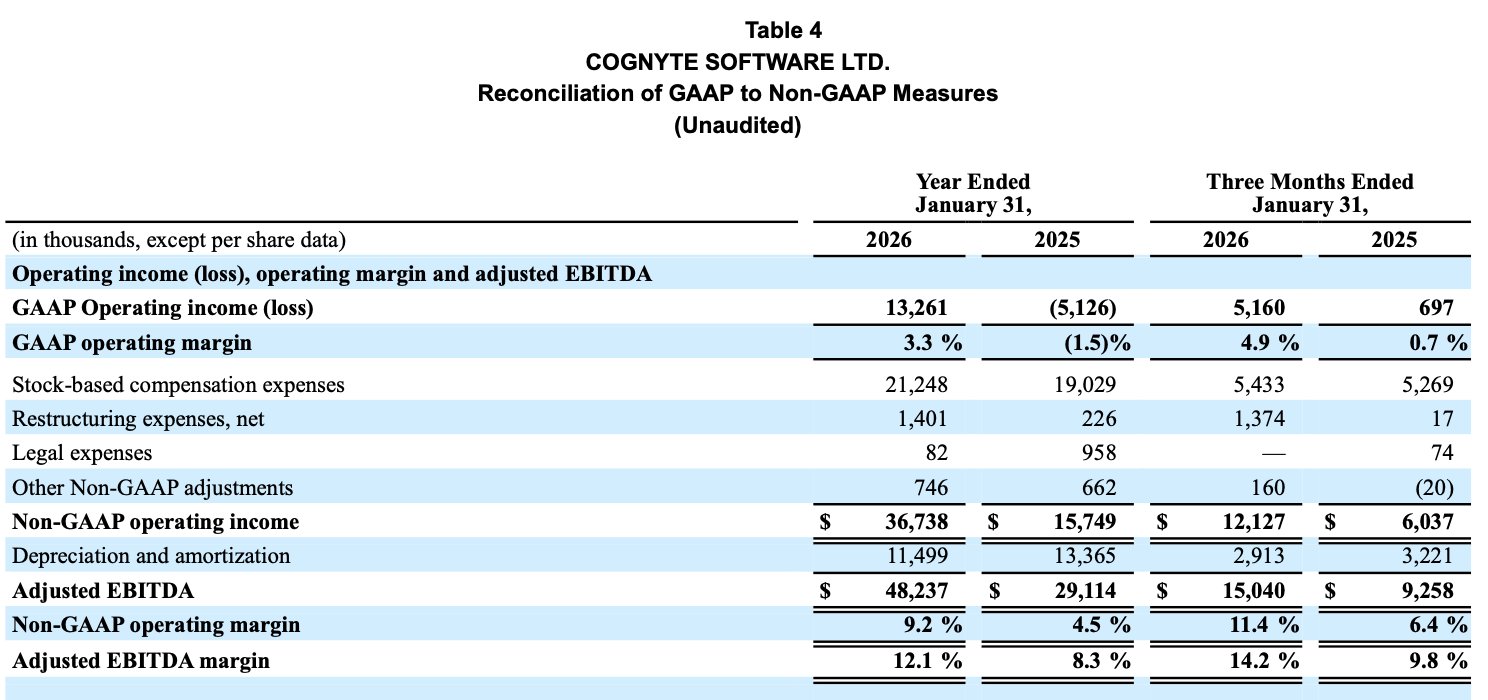This screenshot has height=700, width=1488.
Task: Select 'Restructuring expenses, net' row label
Action: (138, 419)
